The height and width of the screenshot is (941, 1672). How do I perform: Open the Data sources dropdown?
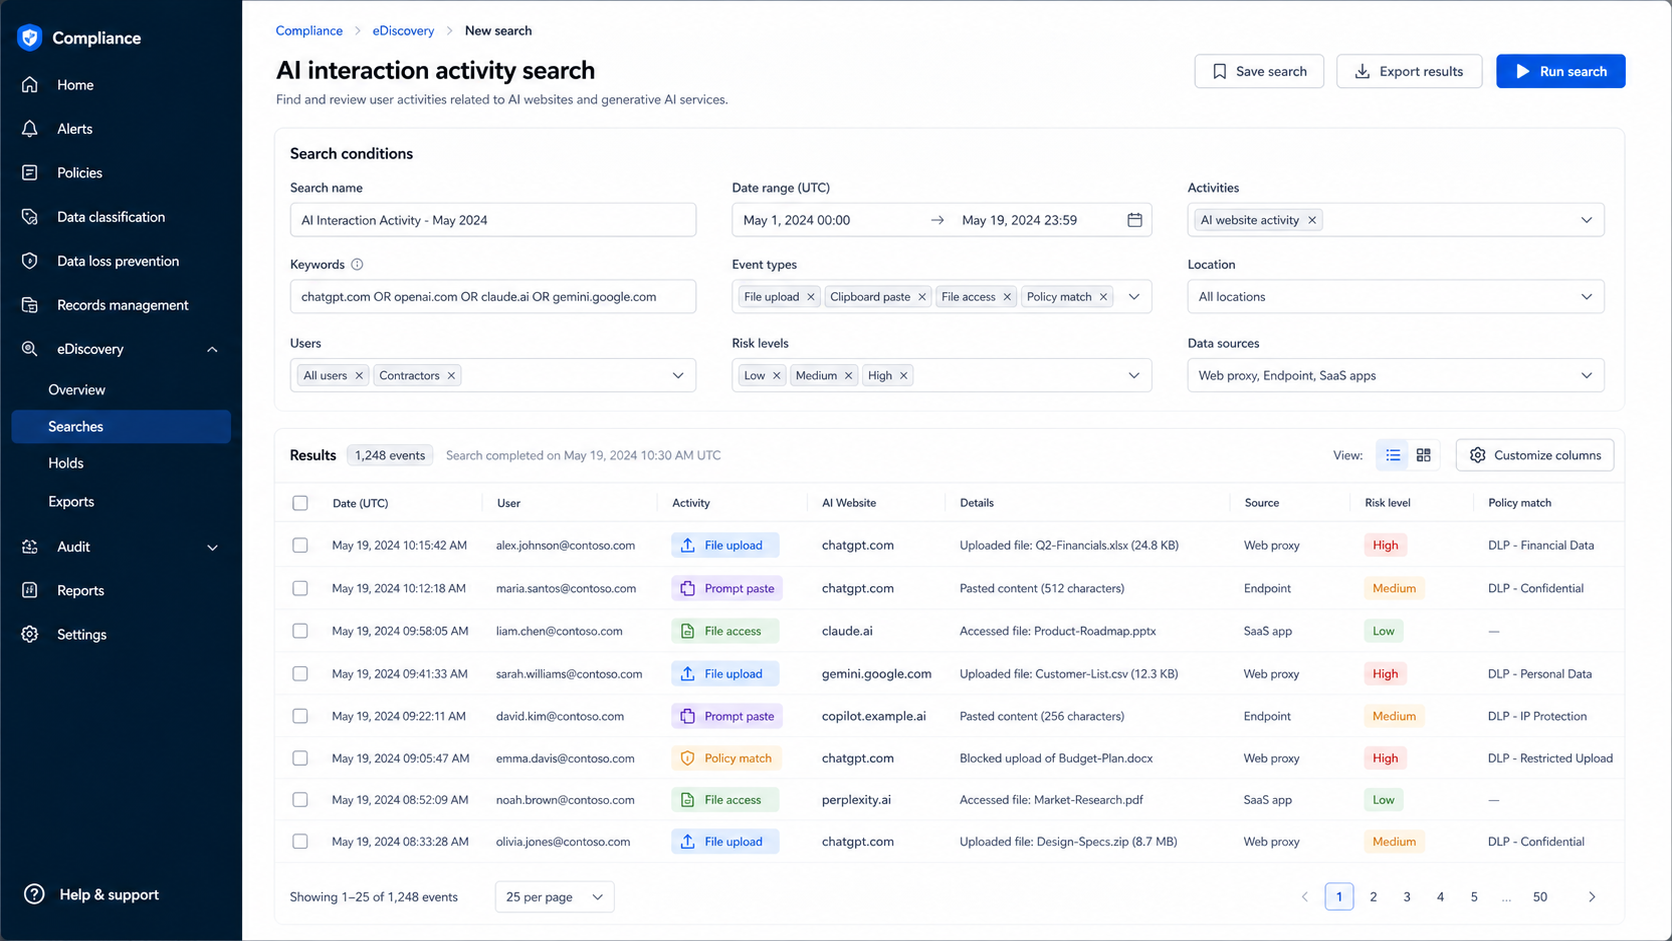pyautogui.click(x=1395, y=376)
